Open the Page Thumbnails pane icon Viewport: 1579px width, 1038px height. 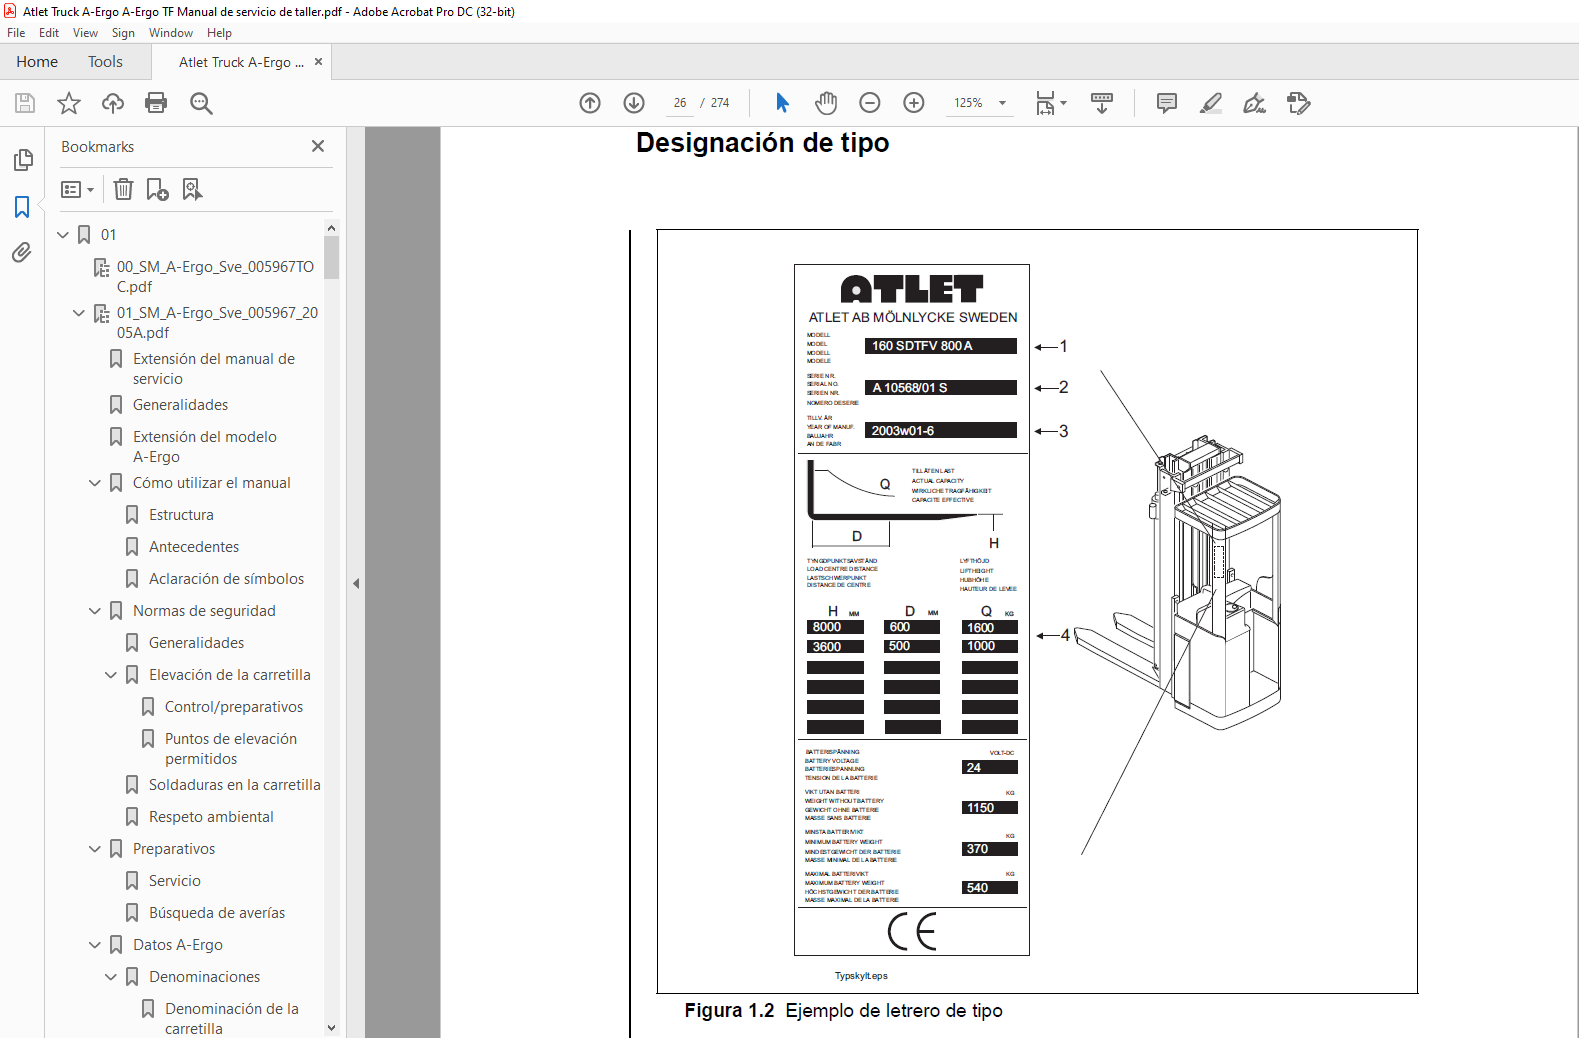[x=22, y=160]
